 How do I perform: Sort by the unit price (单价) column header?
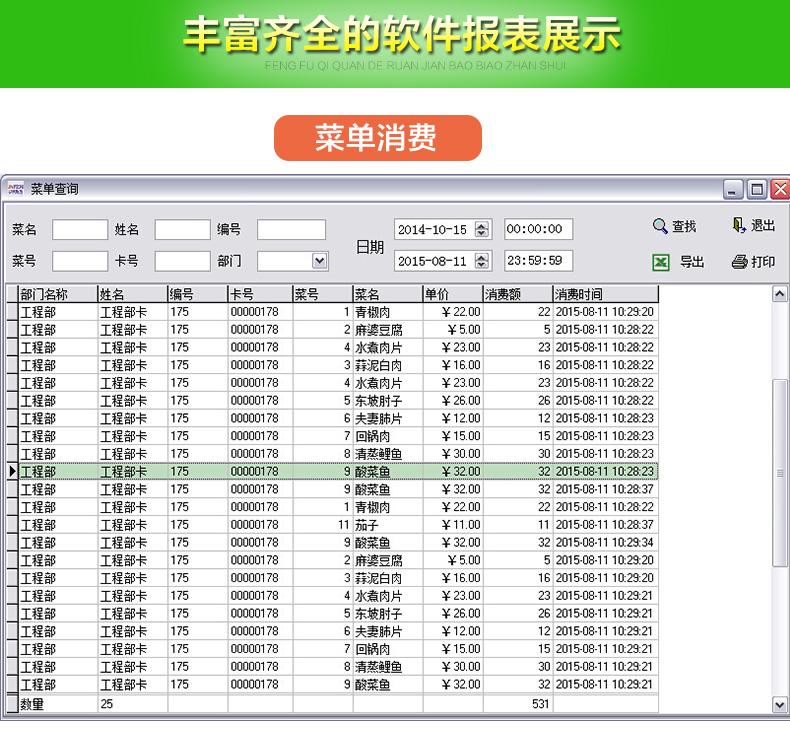coord(452,294)
